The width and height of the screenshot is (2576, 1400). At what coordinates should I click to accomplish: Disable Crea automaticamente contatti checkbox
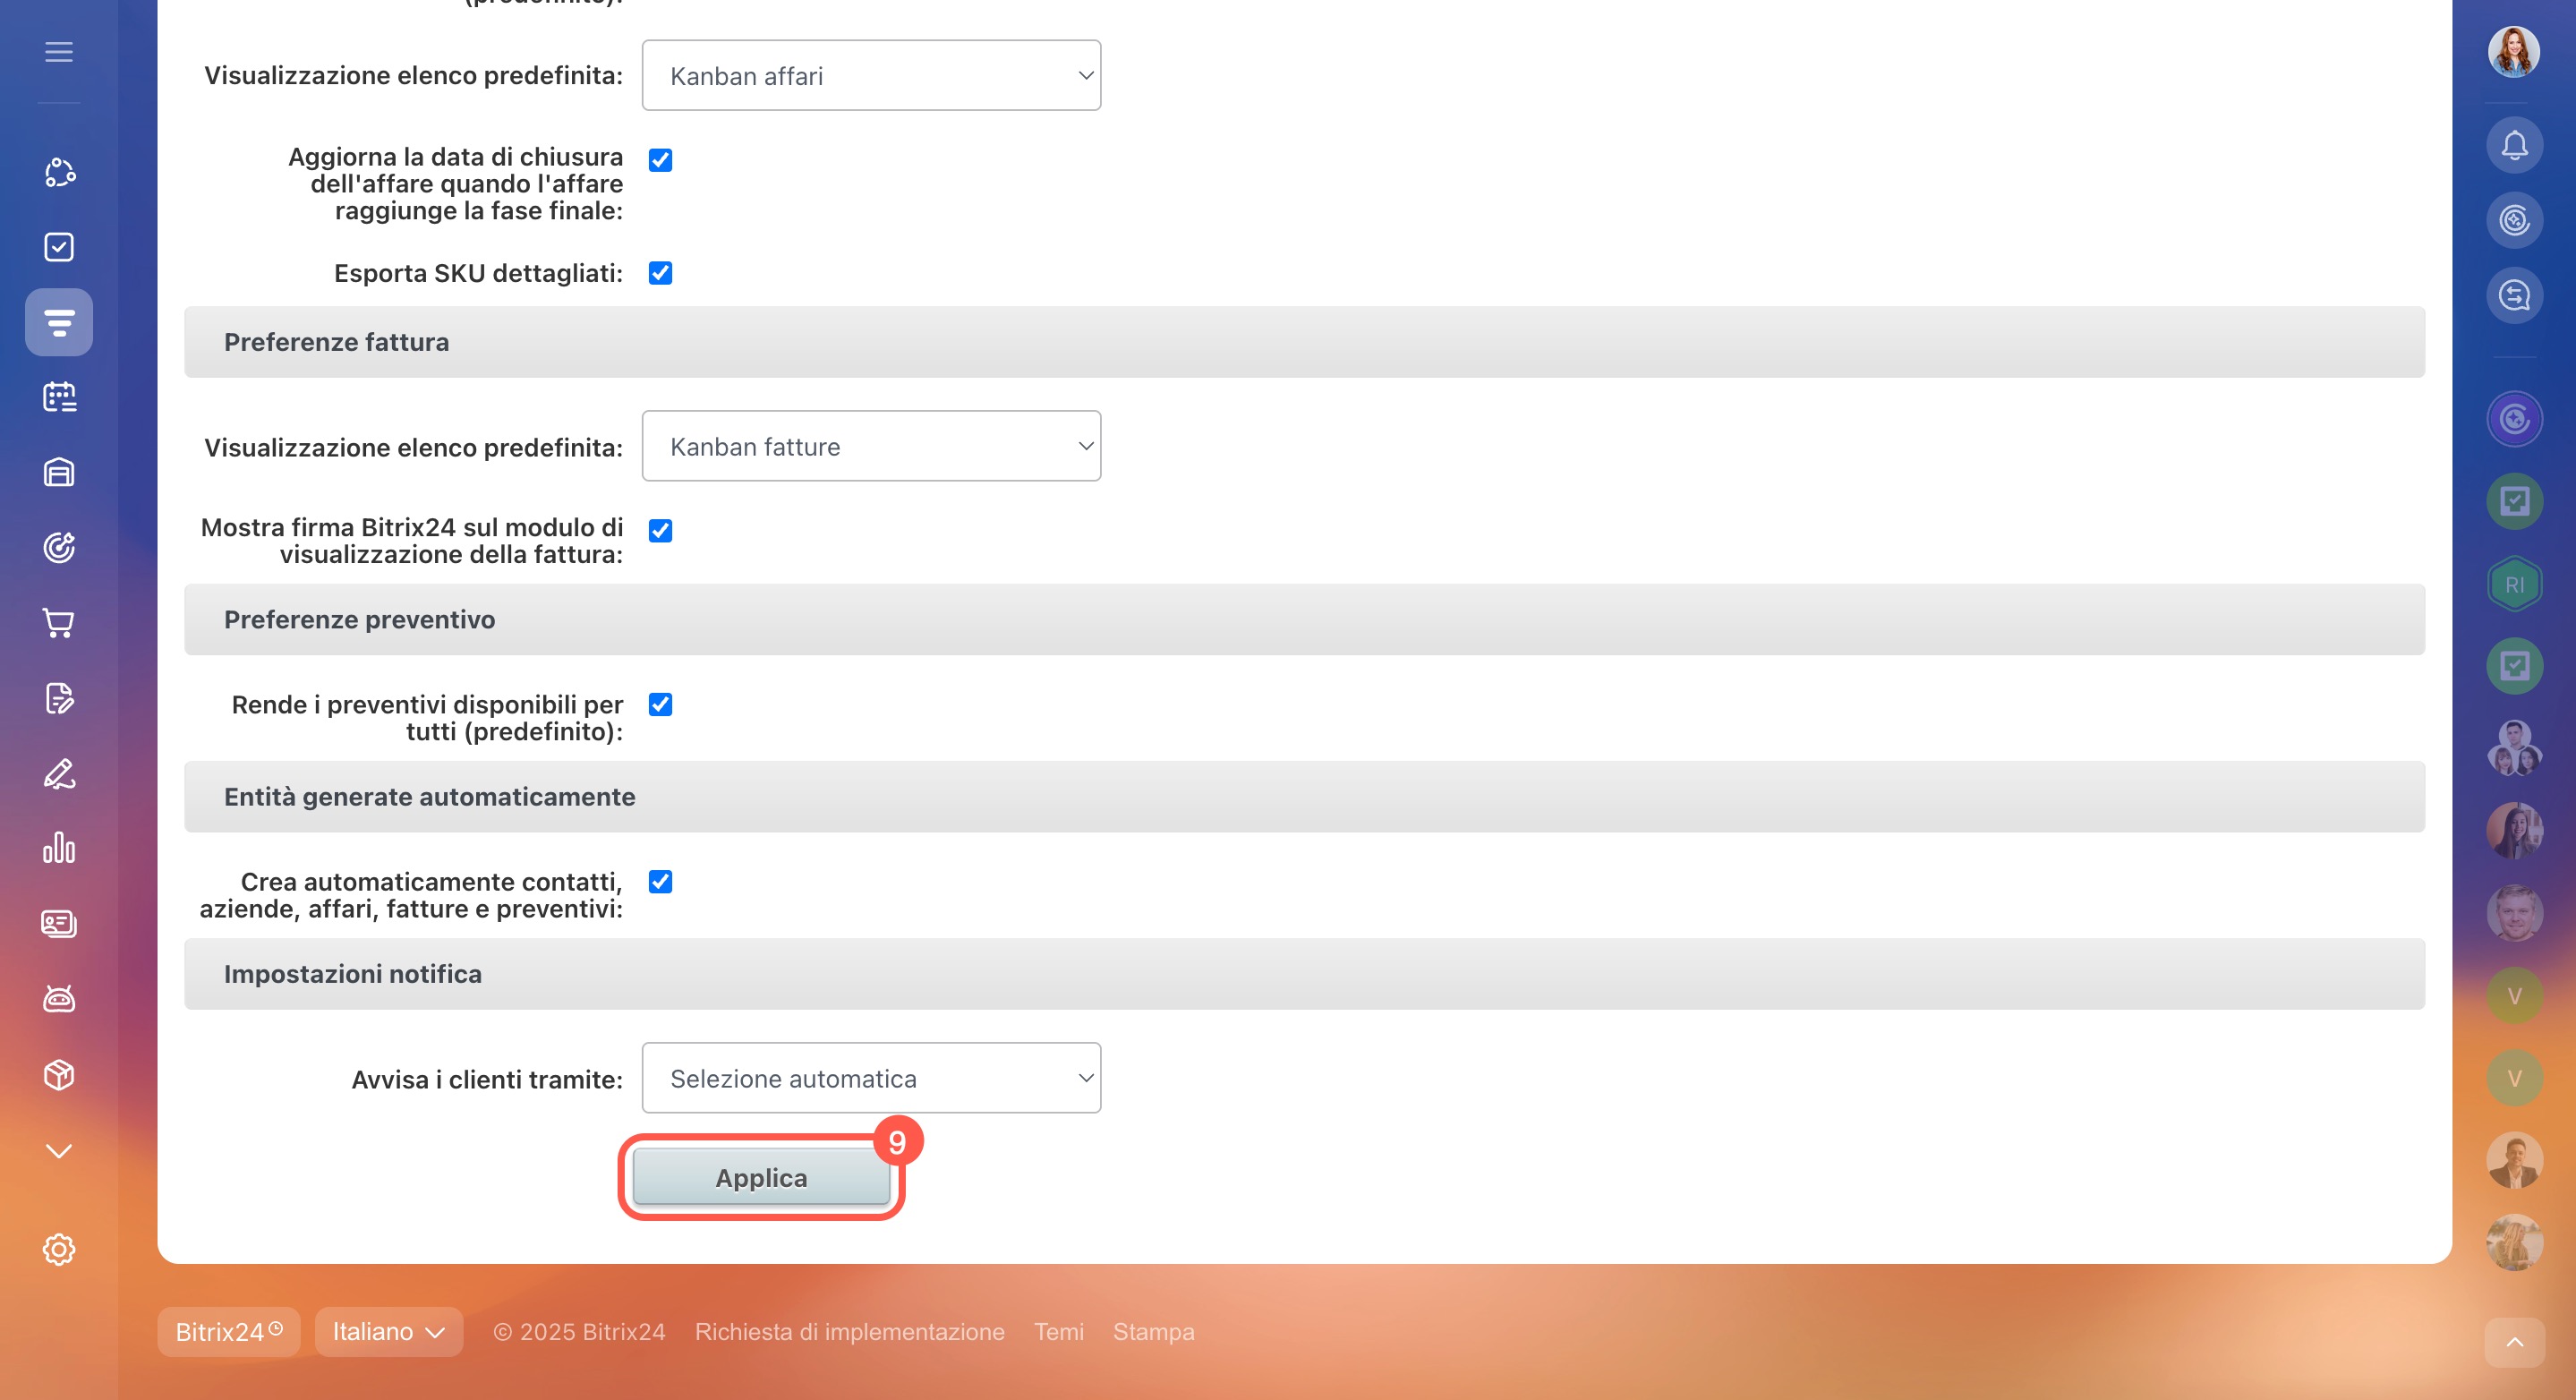click(660, 881)
